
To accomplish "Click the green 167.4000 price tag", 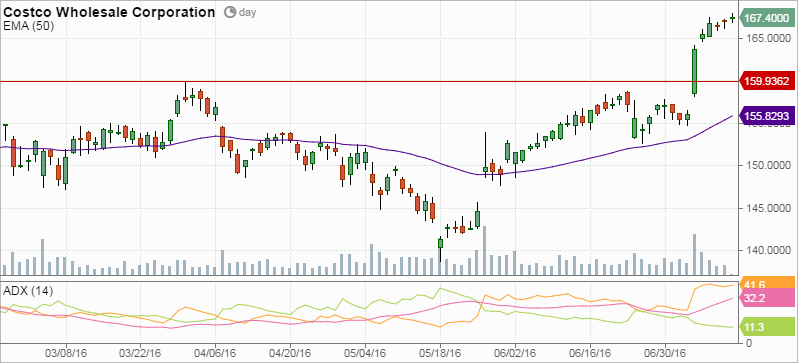I will [767, 19].
